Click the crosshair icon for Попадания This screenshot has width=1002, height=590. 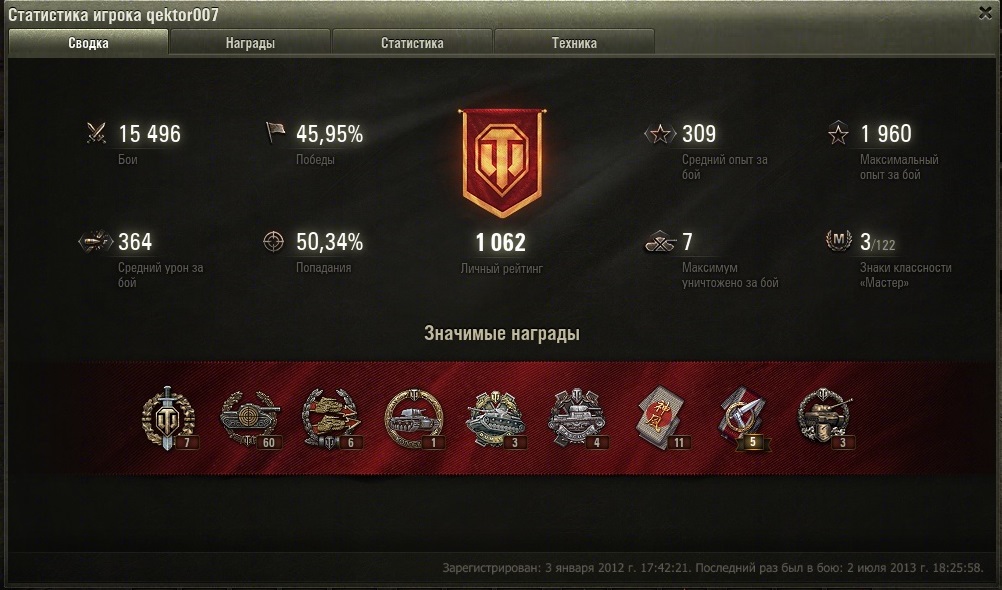pyautogui.click(x=274, y=242)
